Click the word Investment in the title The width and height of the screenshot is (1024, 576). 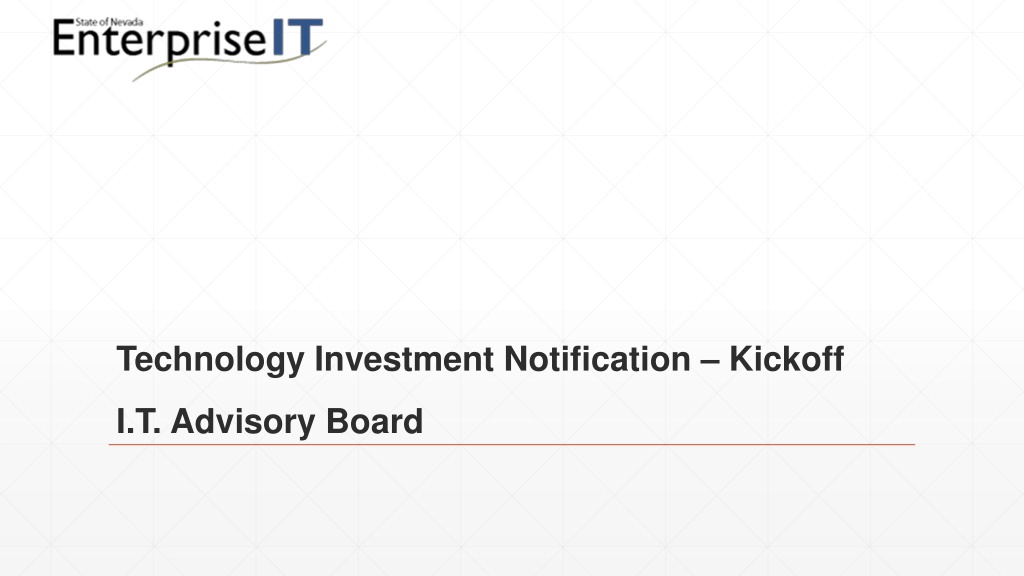[x=404, y=359]
